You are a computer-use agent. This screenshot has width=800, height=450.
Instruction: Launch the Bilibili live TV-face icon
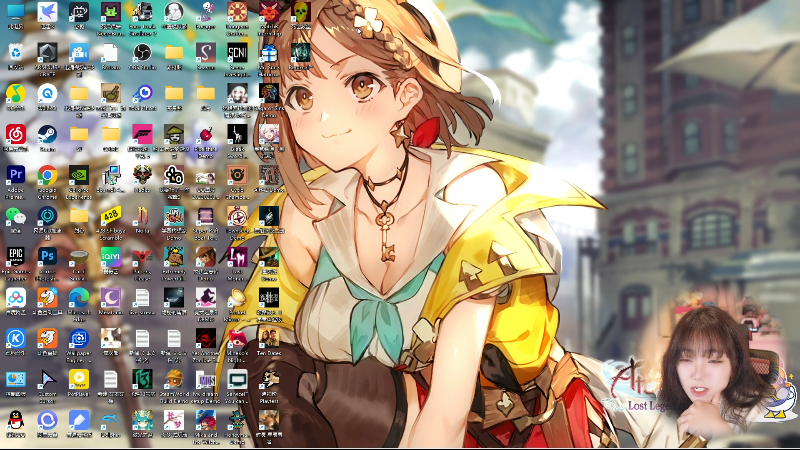tap(79, 12)
